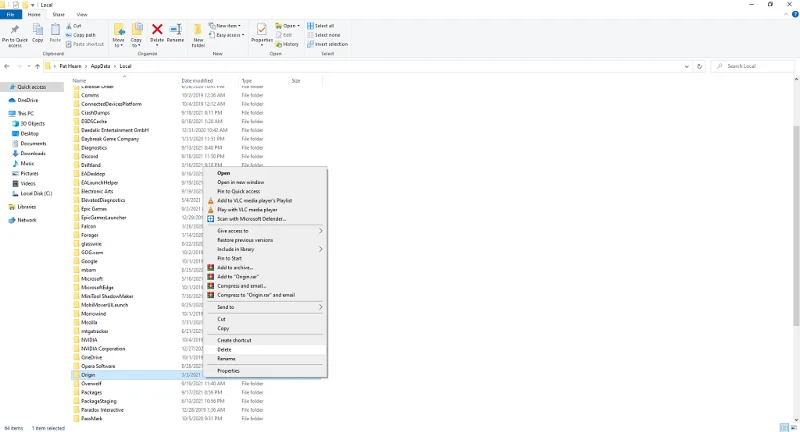The height and width of the screenshot is (432, 800).
Task: Sort by the Name column header
Action: coord(124,81)
